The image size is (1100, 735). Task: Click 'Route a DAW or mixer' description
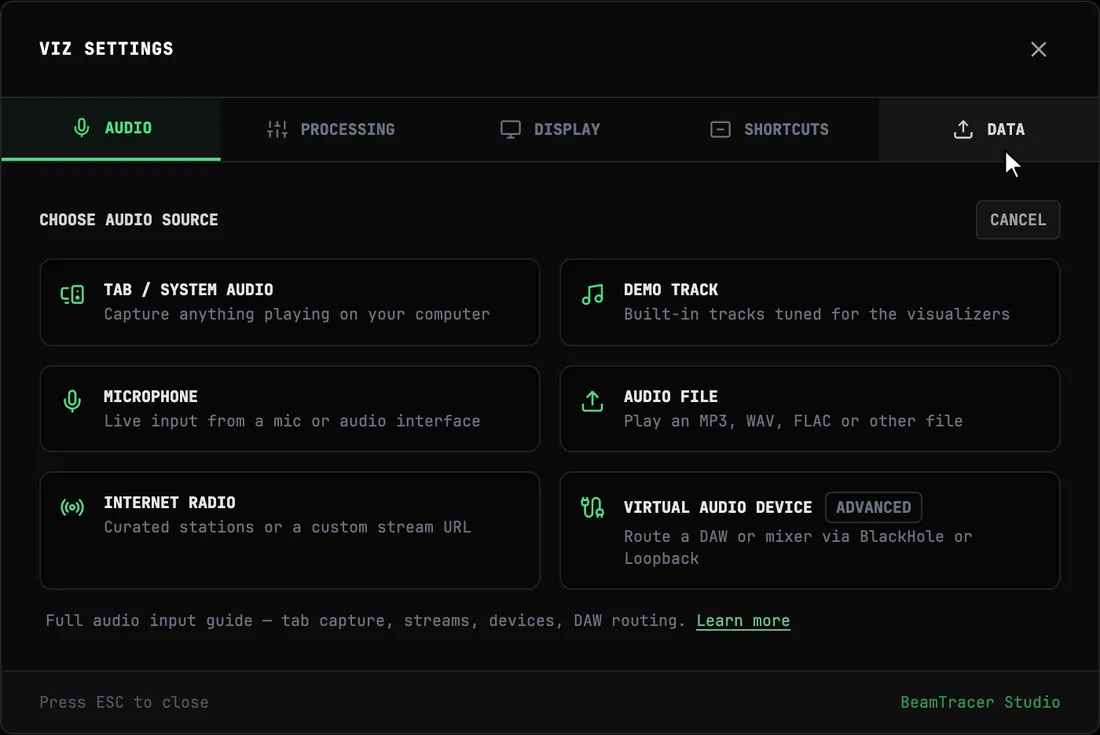(x=798, y=547)
